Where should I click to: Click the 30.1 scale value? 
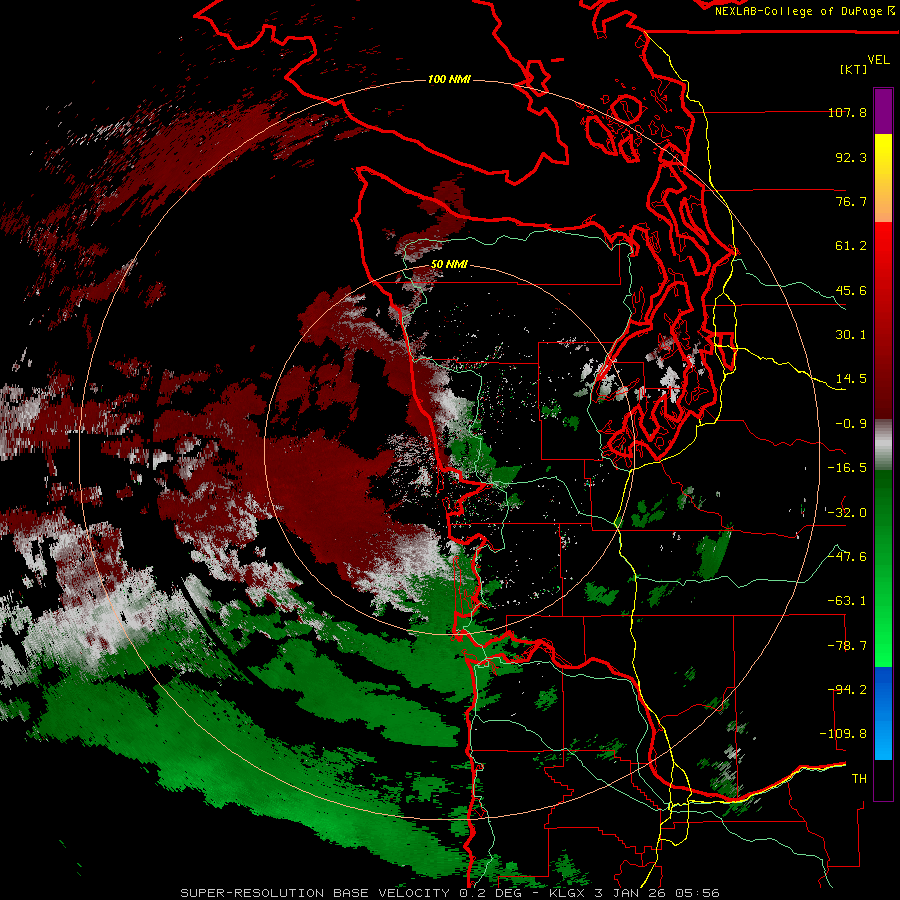(851, 335)
